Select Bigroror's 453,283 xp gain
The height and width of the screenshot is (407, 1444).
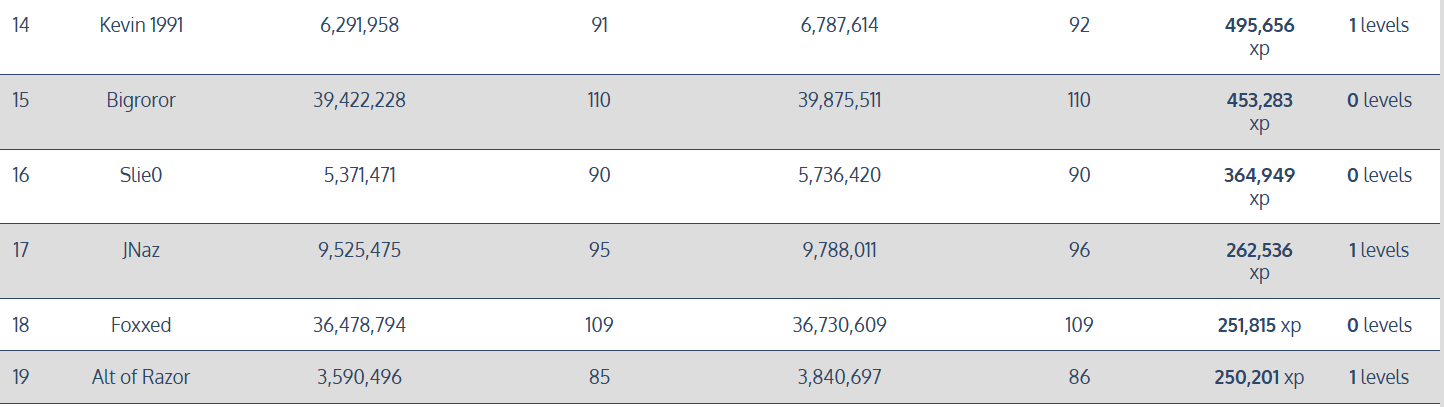click(1260, 112)
